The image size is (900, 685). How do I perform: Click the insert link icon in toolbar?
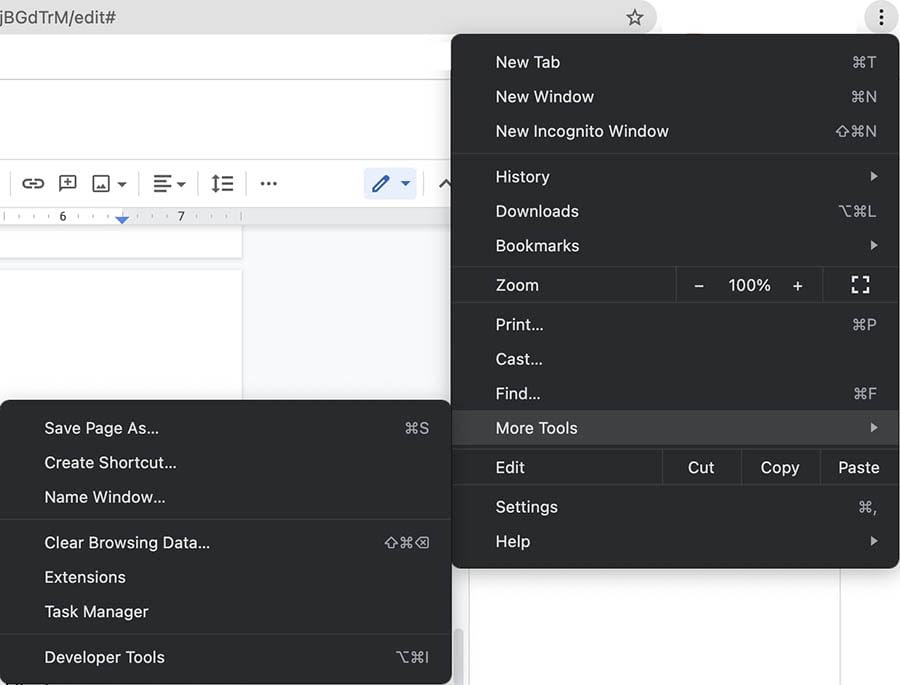click(33, 184)
